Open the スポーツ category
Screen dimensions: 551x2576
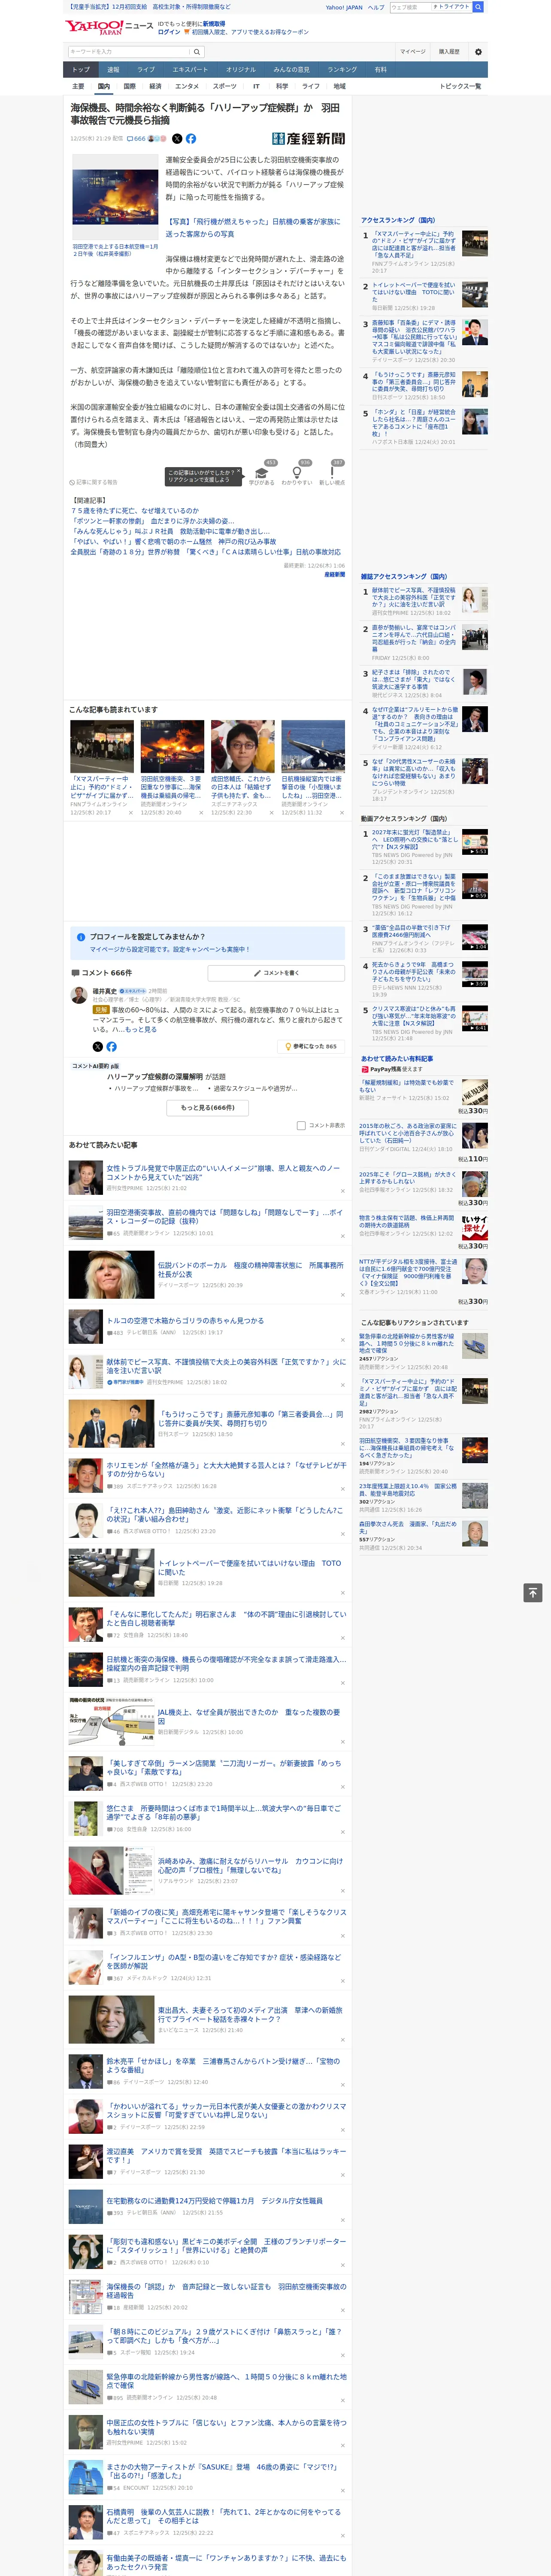point(225,86)
